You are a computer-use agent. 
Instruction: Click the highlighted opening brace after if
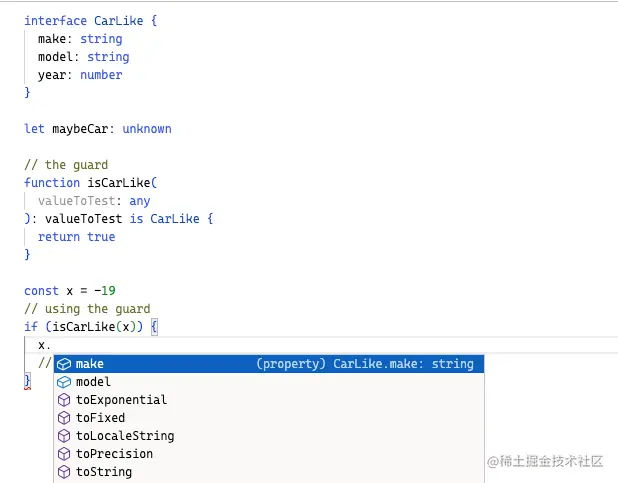click(x=154, y=327)
